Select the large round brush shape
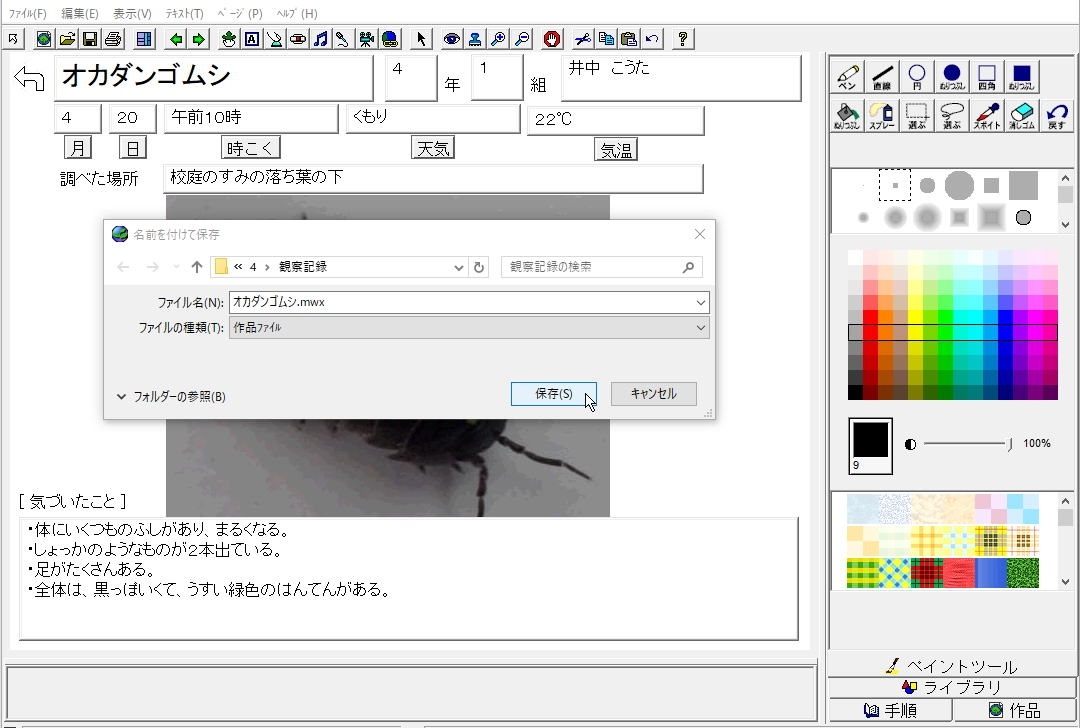The image size is (1080, 728). tap(958, 185)
